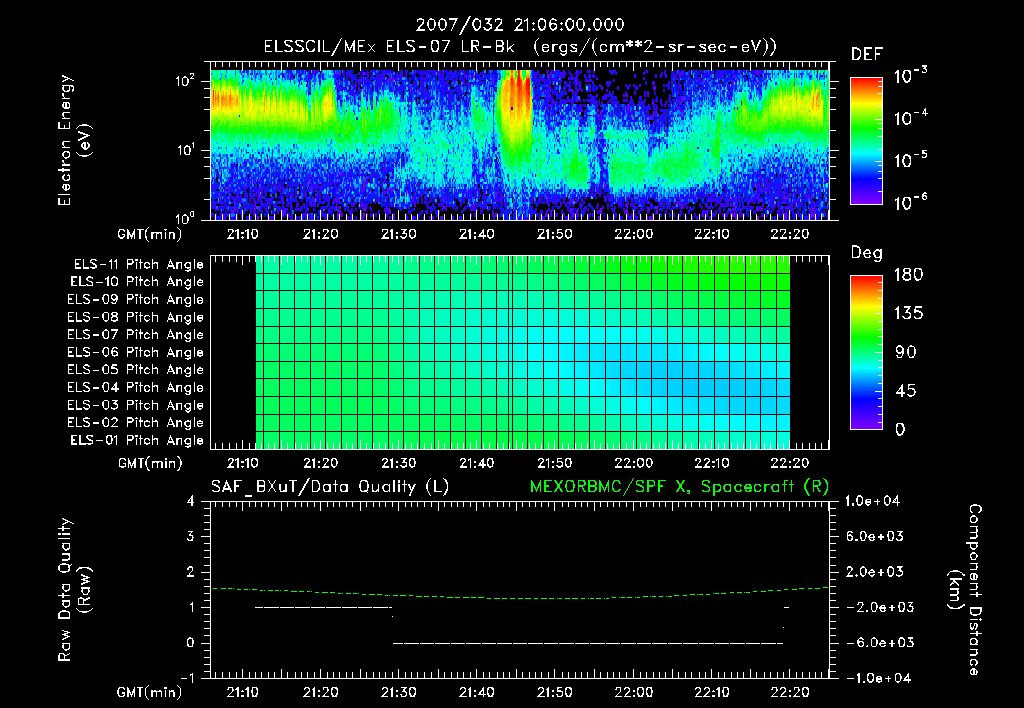Click the timestamp title 2007/032 21:06:00.000
This screenshot has height=708, width=1024.
pyautogui.click(x=520, y=25)
